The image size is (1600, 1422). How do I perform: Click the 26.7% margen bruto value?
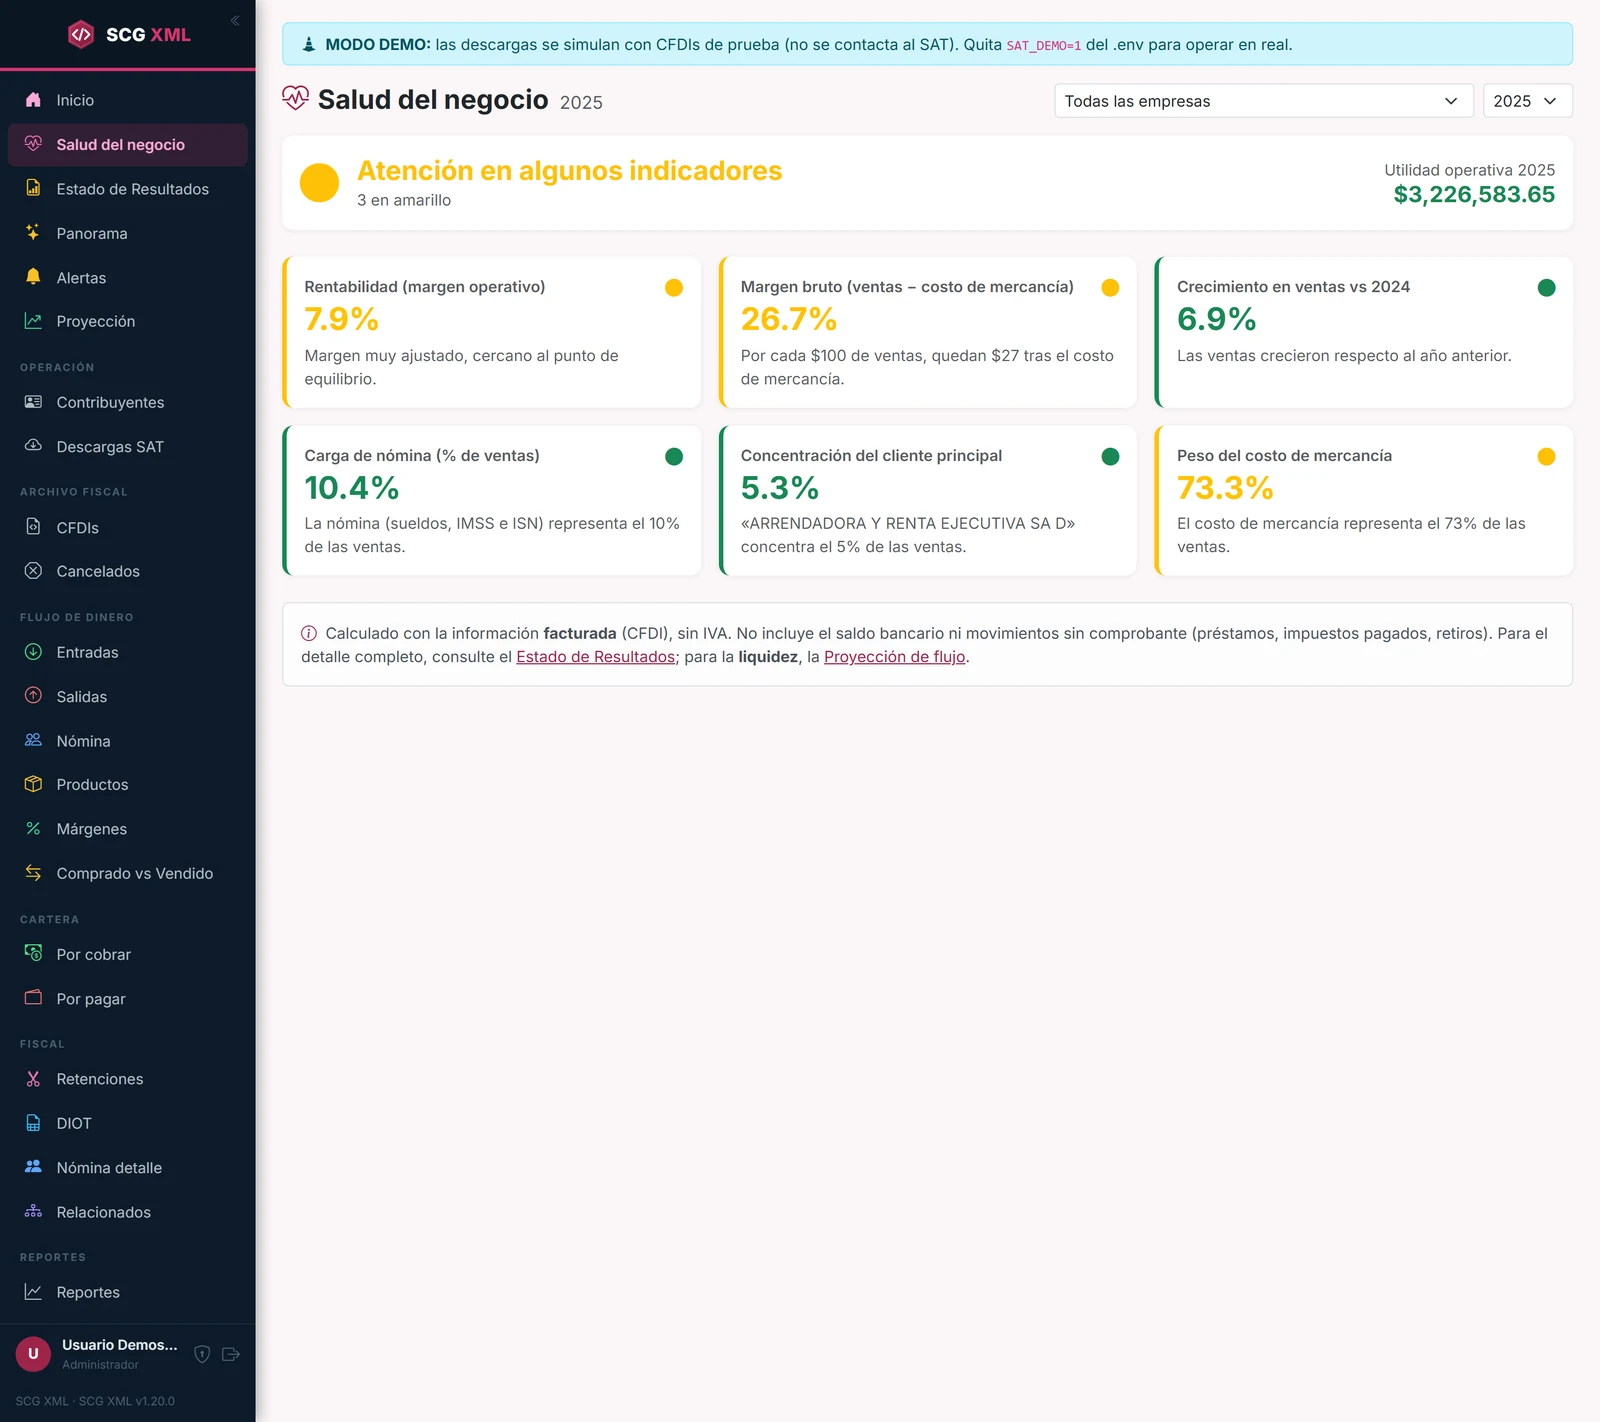click(x=789, y=319)
